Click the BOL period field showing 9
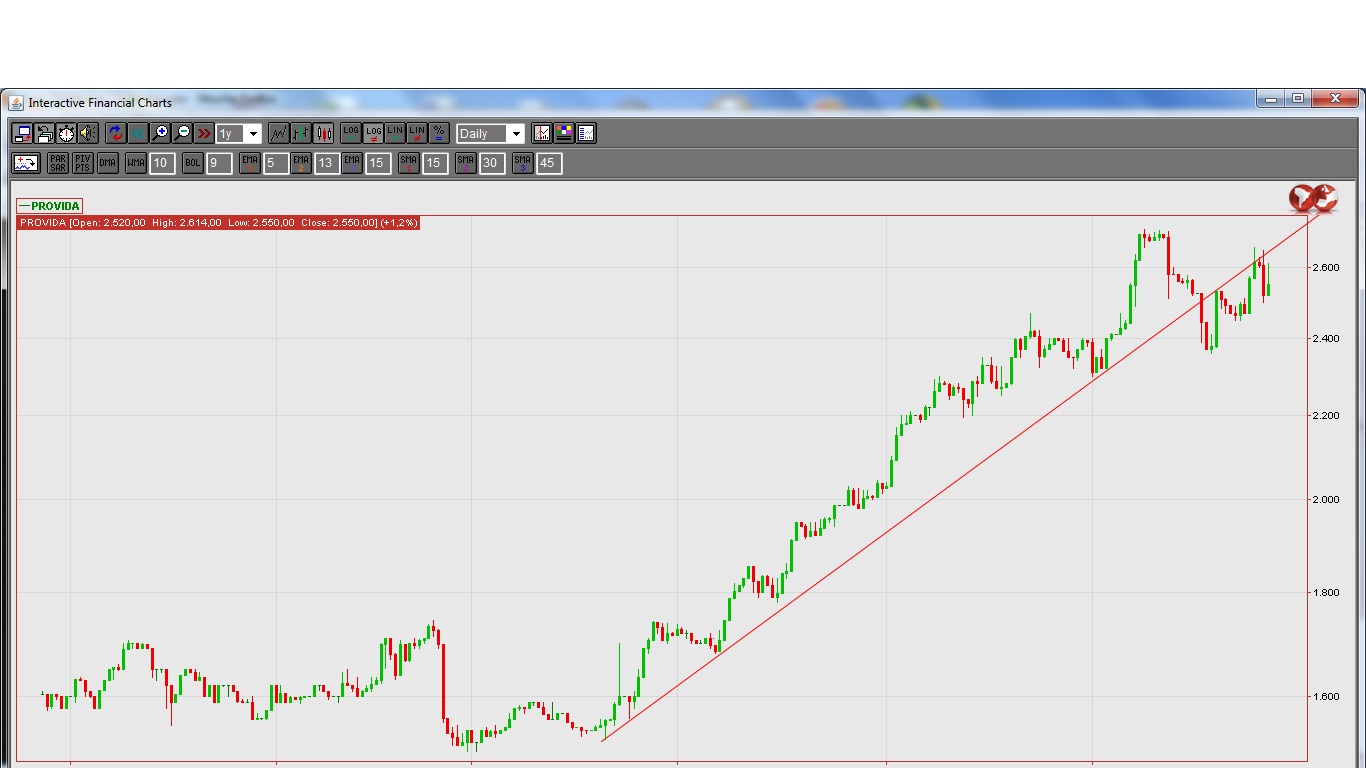This screenshot has height=768, width=1366. click(220, 163)
